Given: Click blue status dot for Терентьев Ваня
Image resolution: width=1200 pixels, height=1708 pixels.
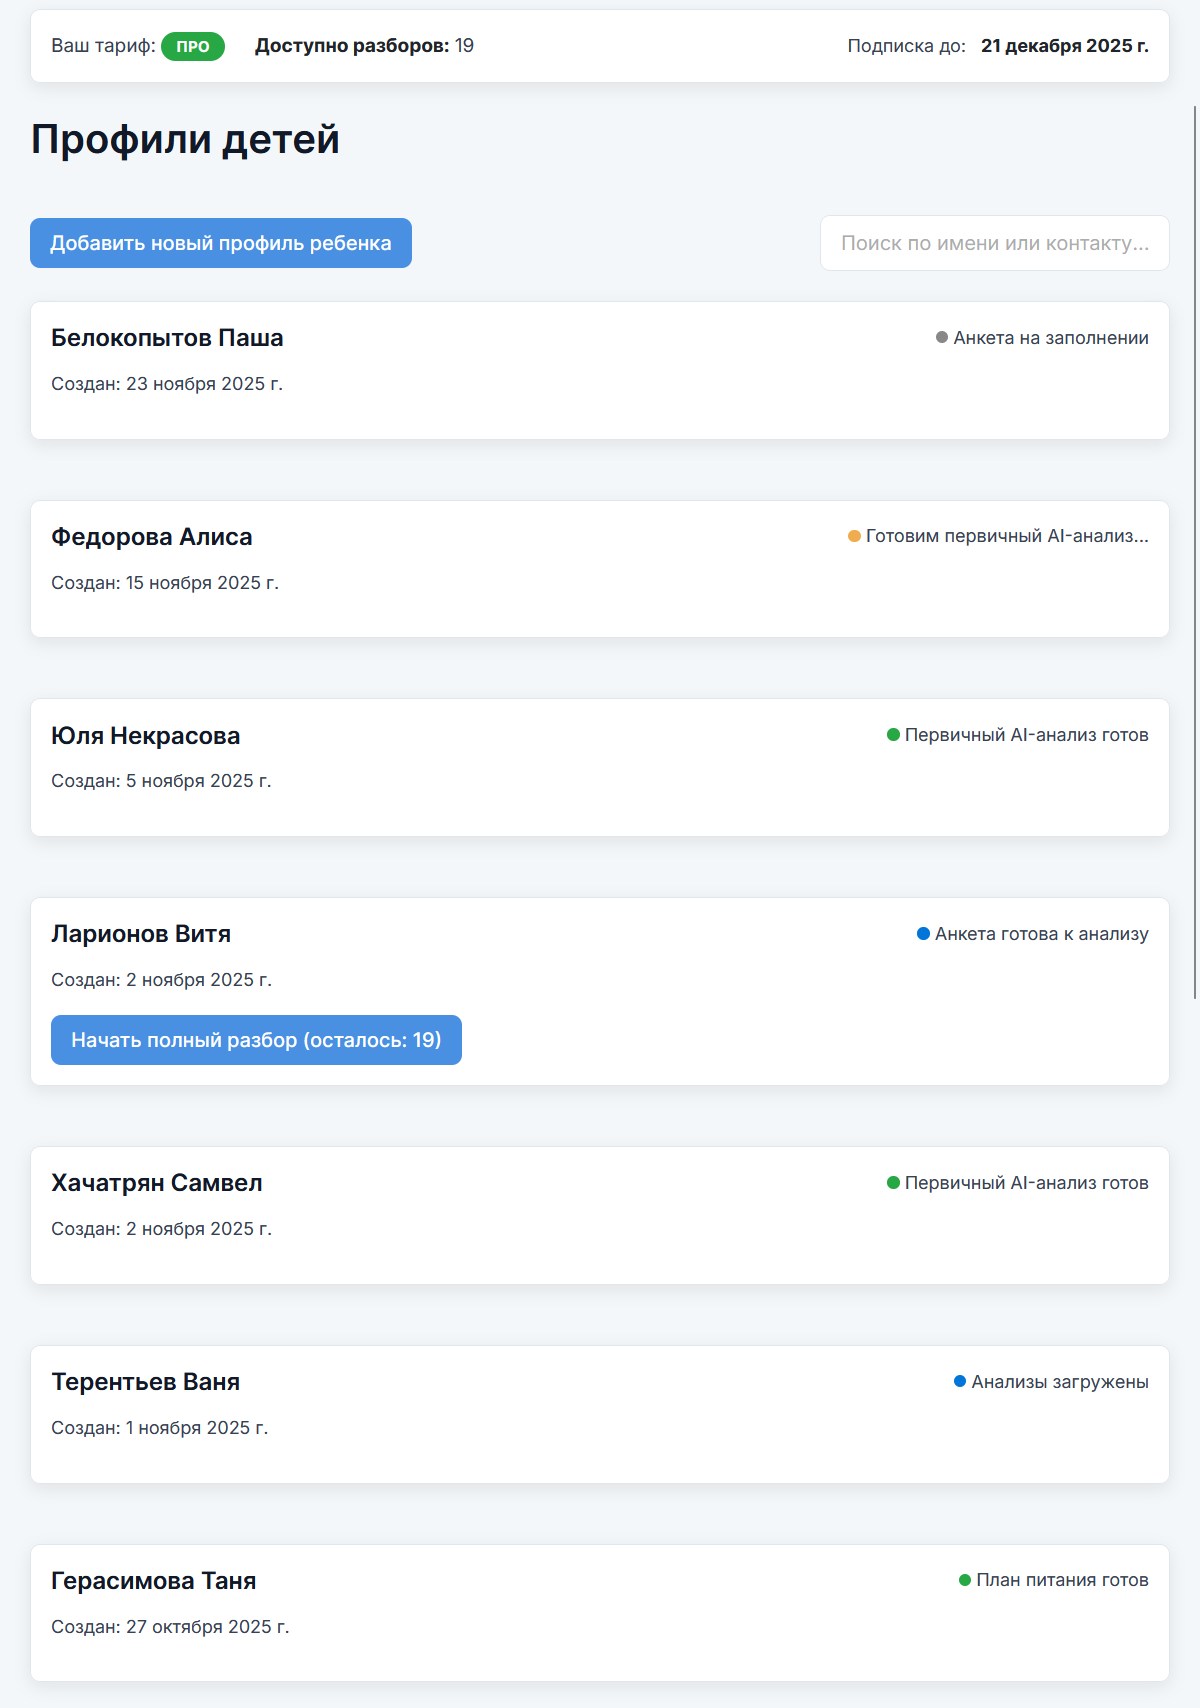Looking at the screenshot, I should pyautogui.click(x=960, y=1382).
